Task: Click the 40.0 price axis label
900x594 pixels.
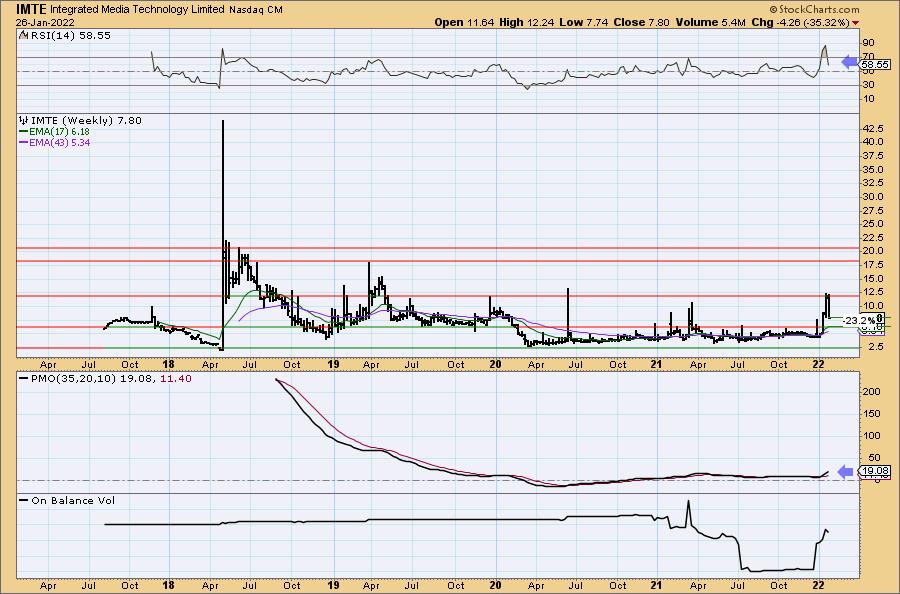Action: [872, 142]
